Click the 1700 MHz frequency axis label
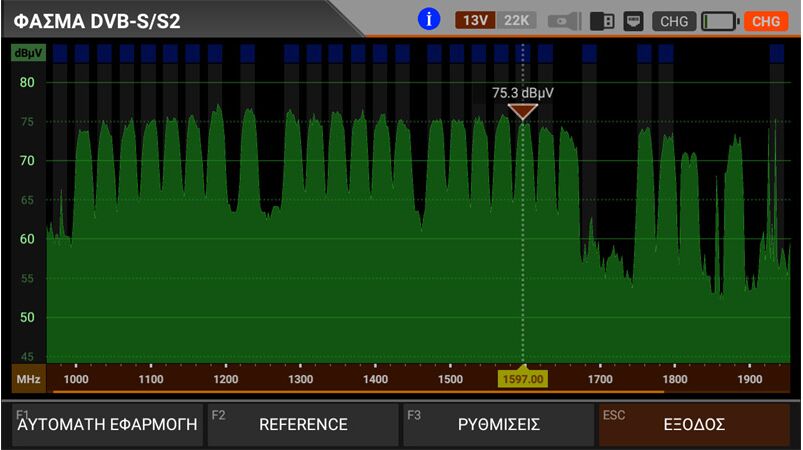This screenshot has width=803, height=450. [x=600, y=379]
